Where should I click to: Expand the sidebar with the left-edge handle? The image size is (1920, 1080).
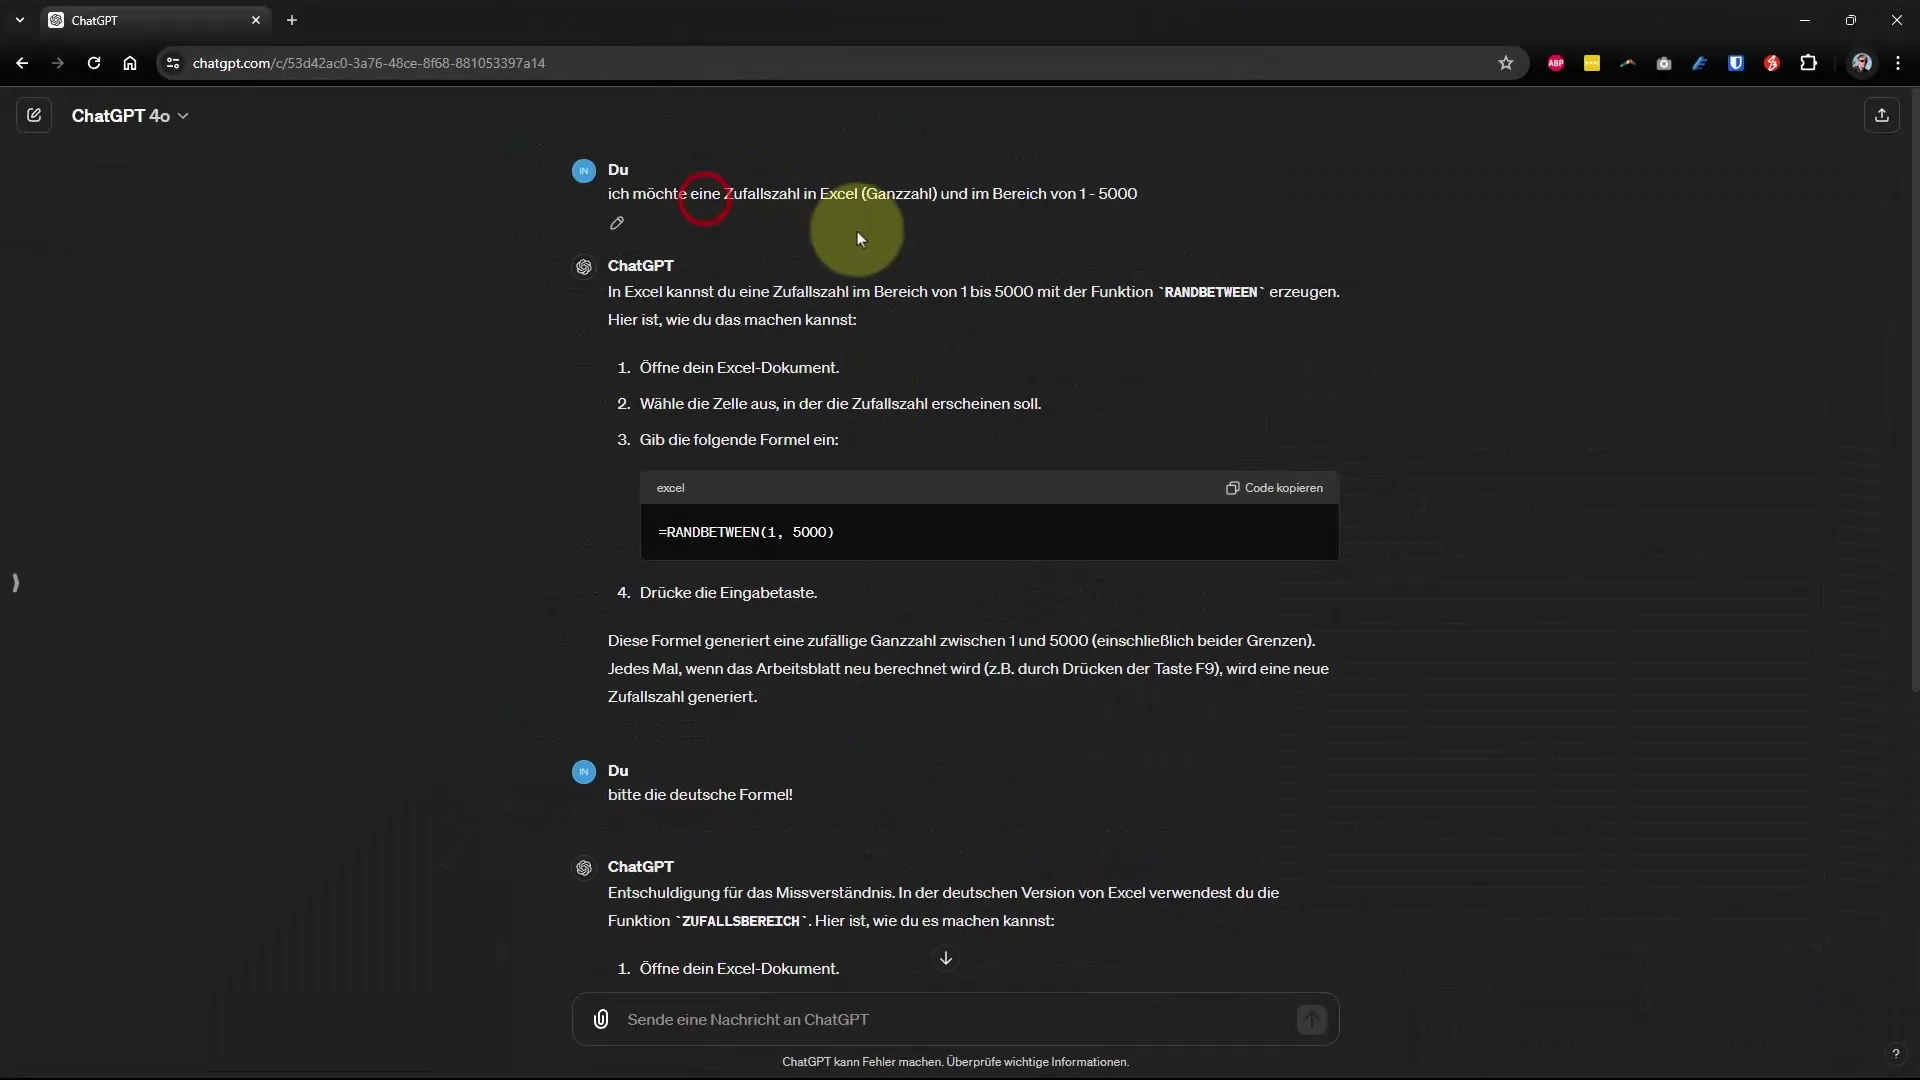pyautogui.click(x=15, y=582)
